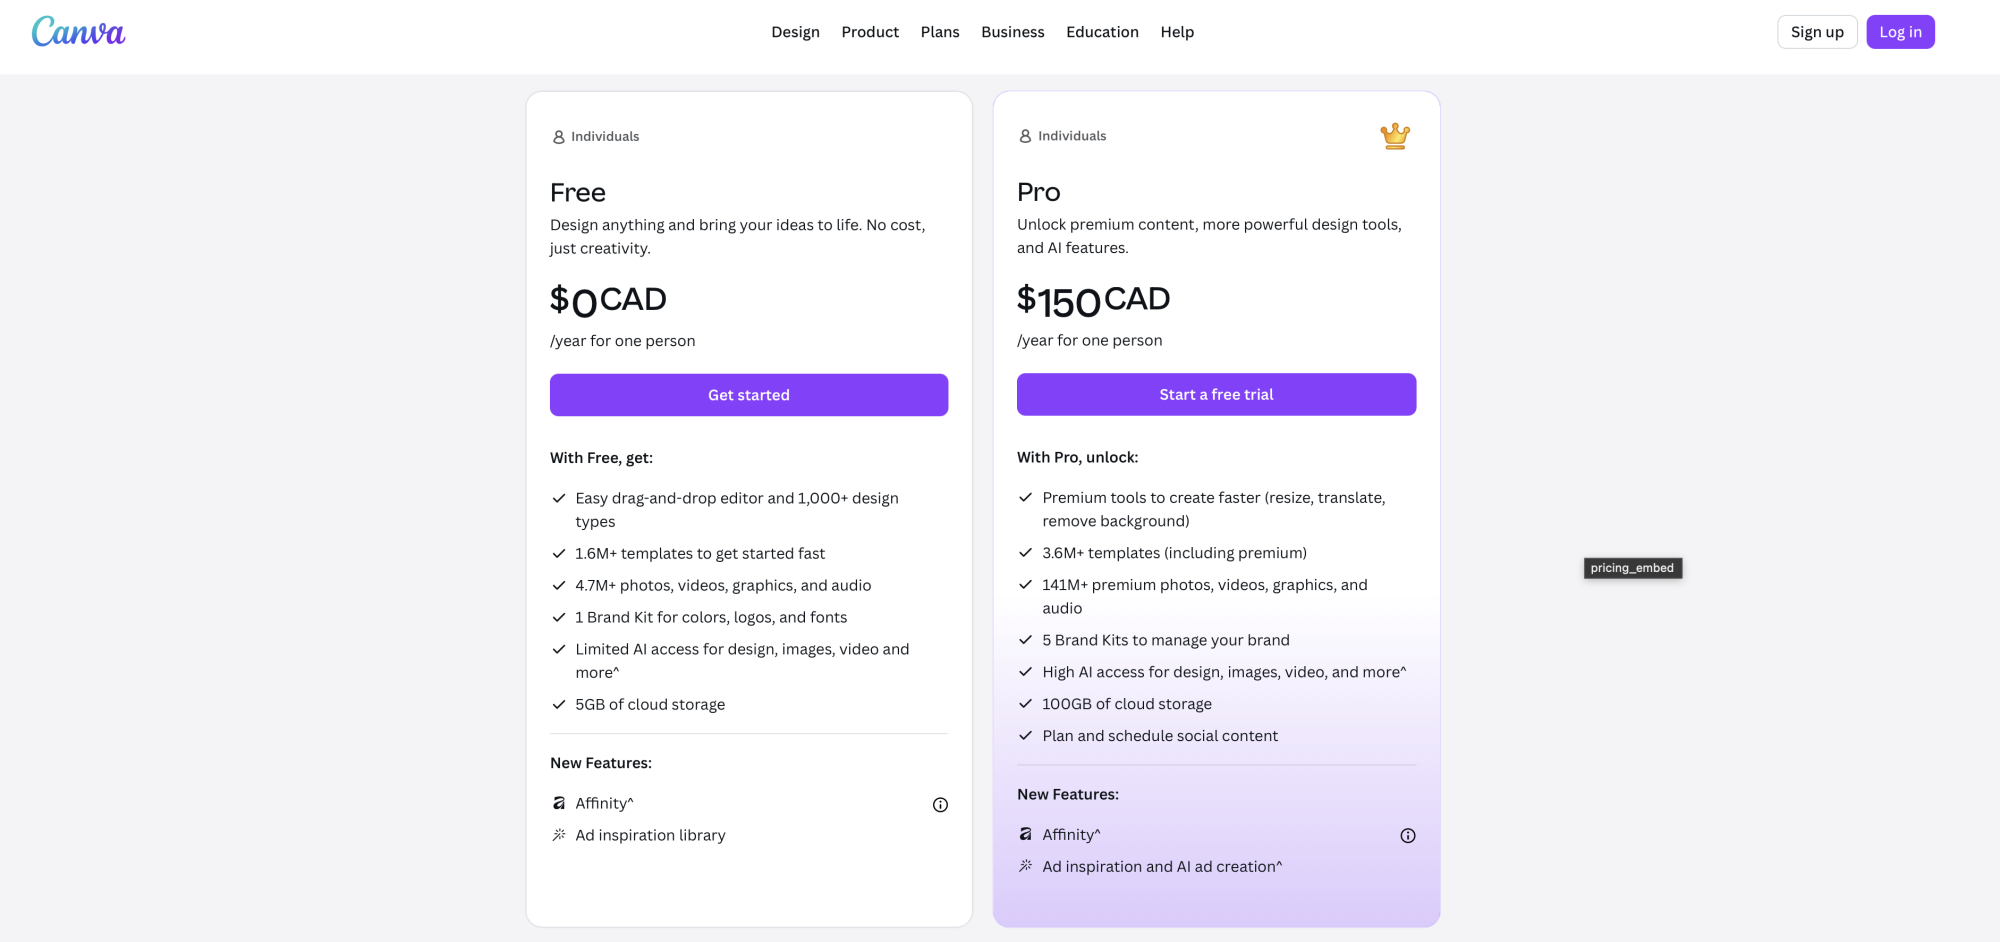Click the Affinity logo icon in Free plan
This screenshot has width=2000, height=942.
(x=559, y=803)
